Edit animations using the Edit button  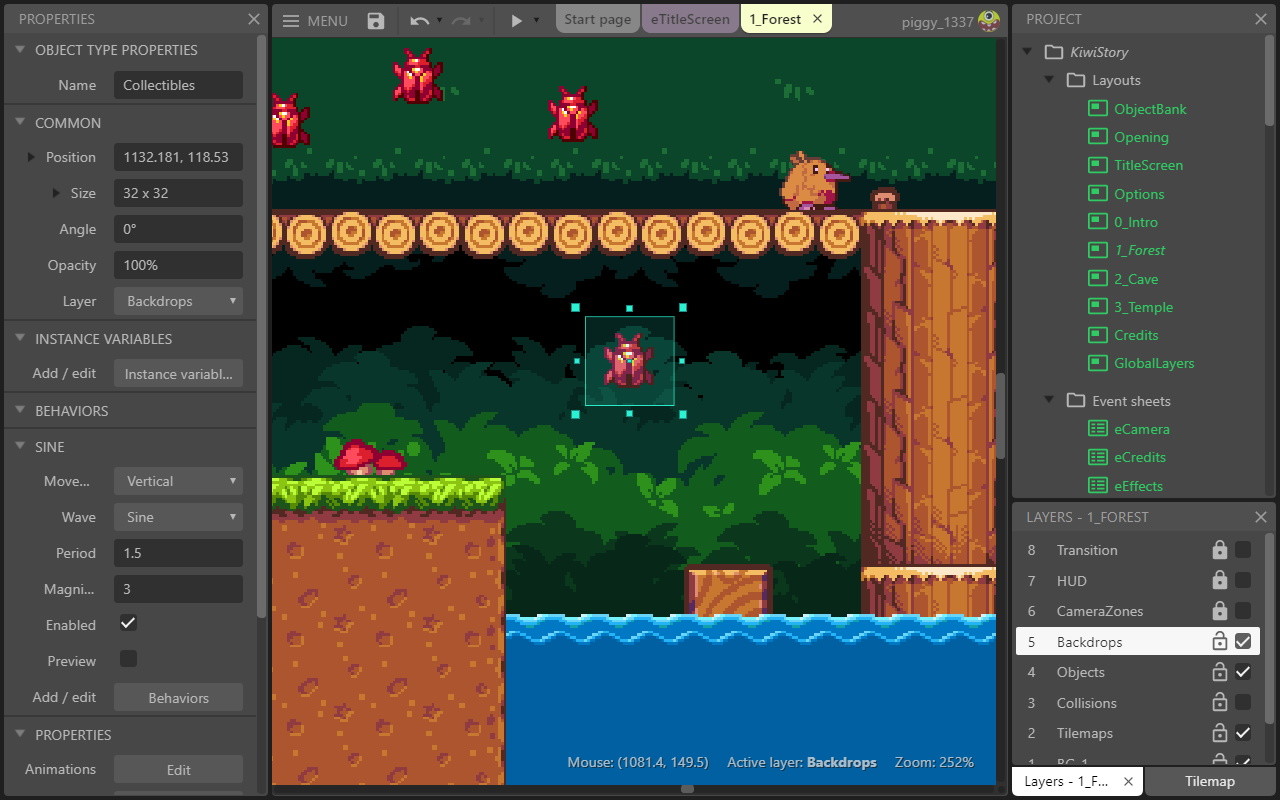click(x=178, y=769)
